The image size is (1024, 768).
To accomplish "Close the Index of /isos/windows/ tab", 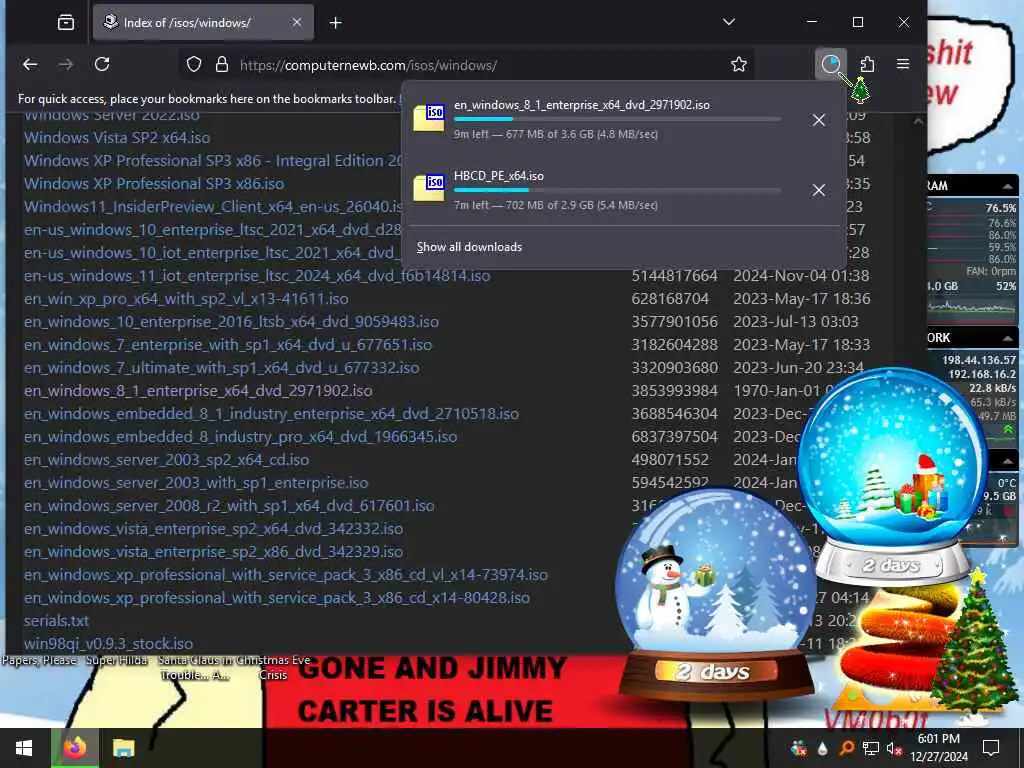I will click(x=296, y=23).
